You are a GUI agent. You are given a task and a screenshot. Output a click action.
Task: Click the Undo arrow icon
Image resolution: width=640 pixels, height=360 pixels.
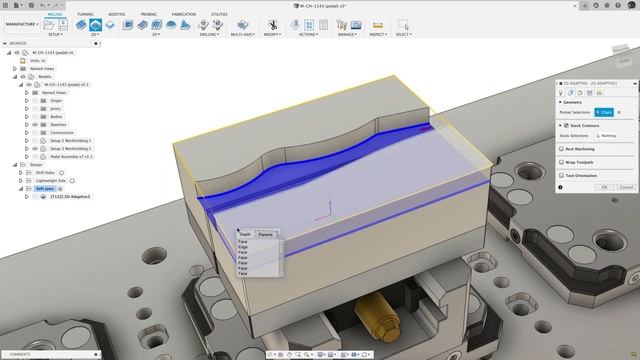pos(42,6)
